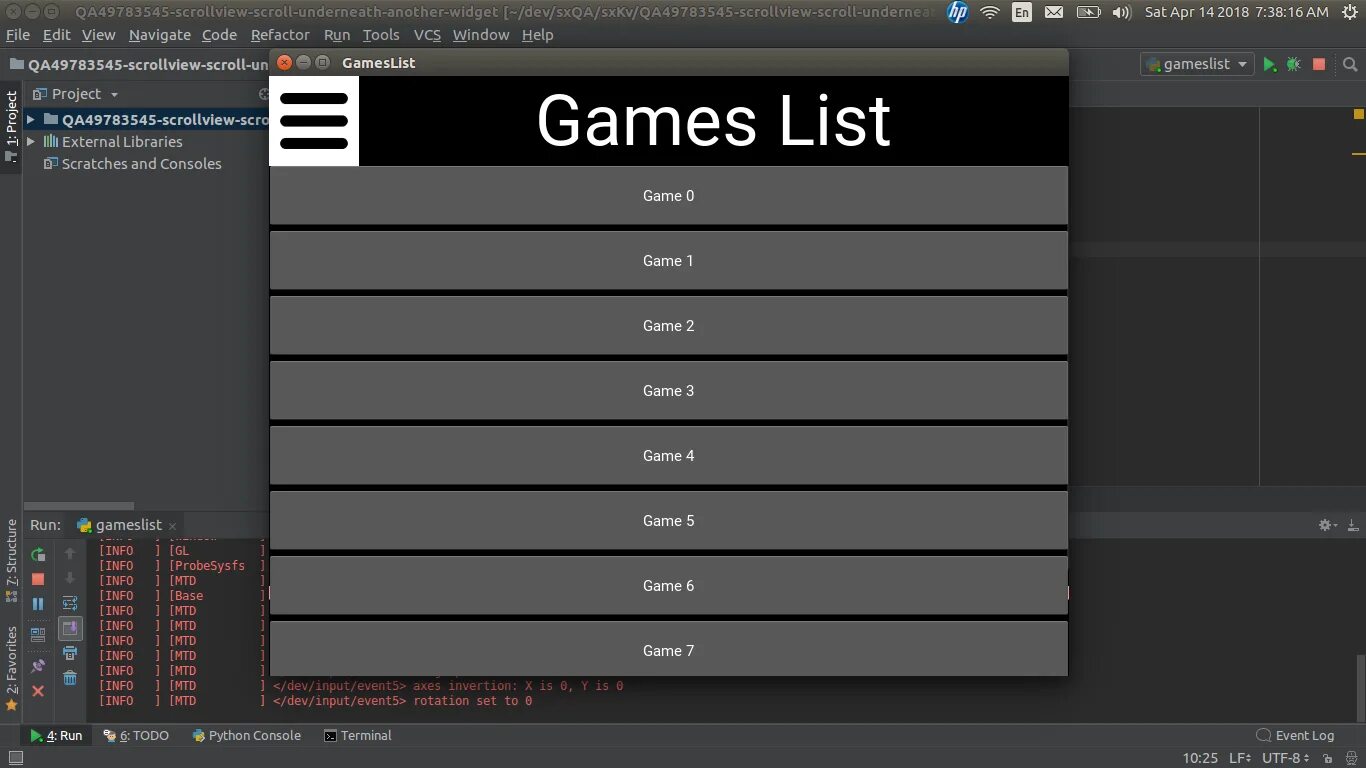1366x768 pixels.
Task: Click the Game 7 button
Action: pos(668,649)
